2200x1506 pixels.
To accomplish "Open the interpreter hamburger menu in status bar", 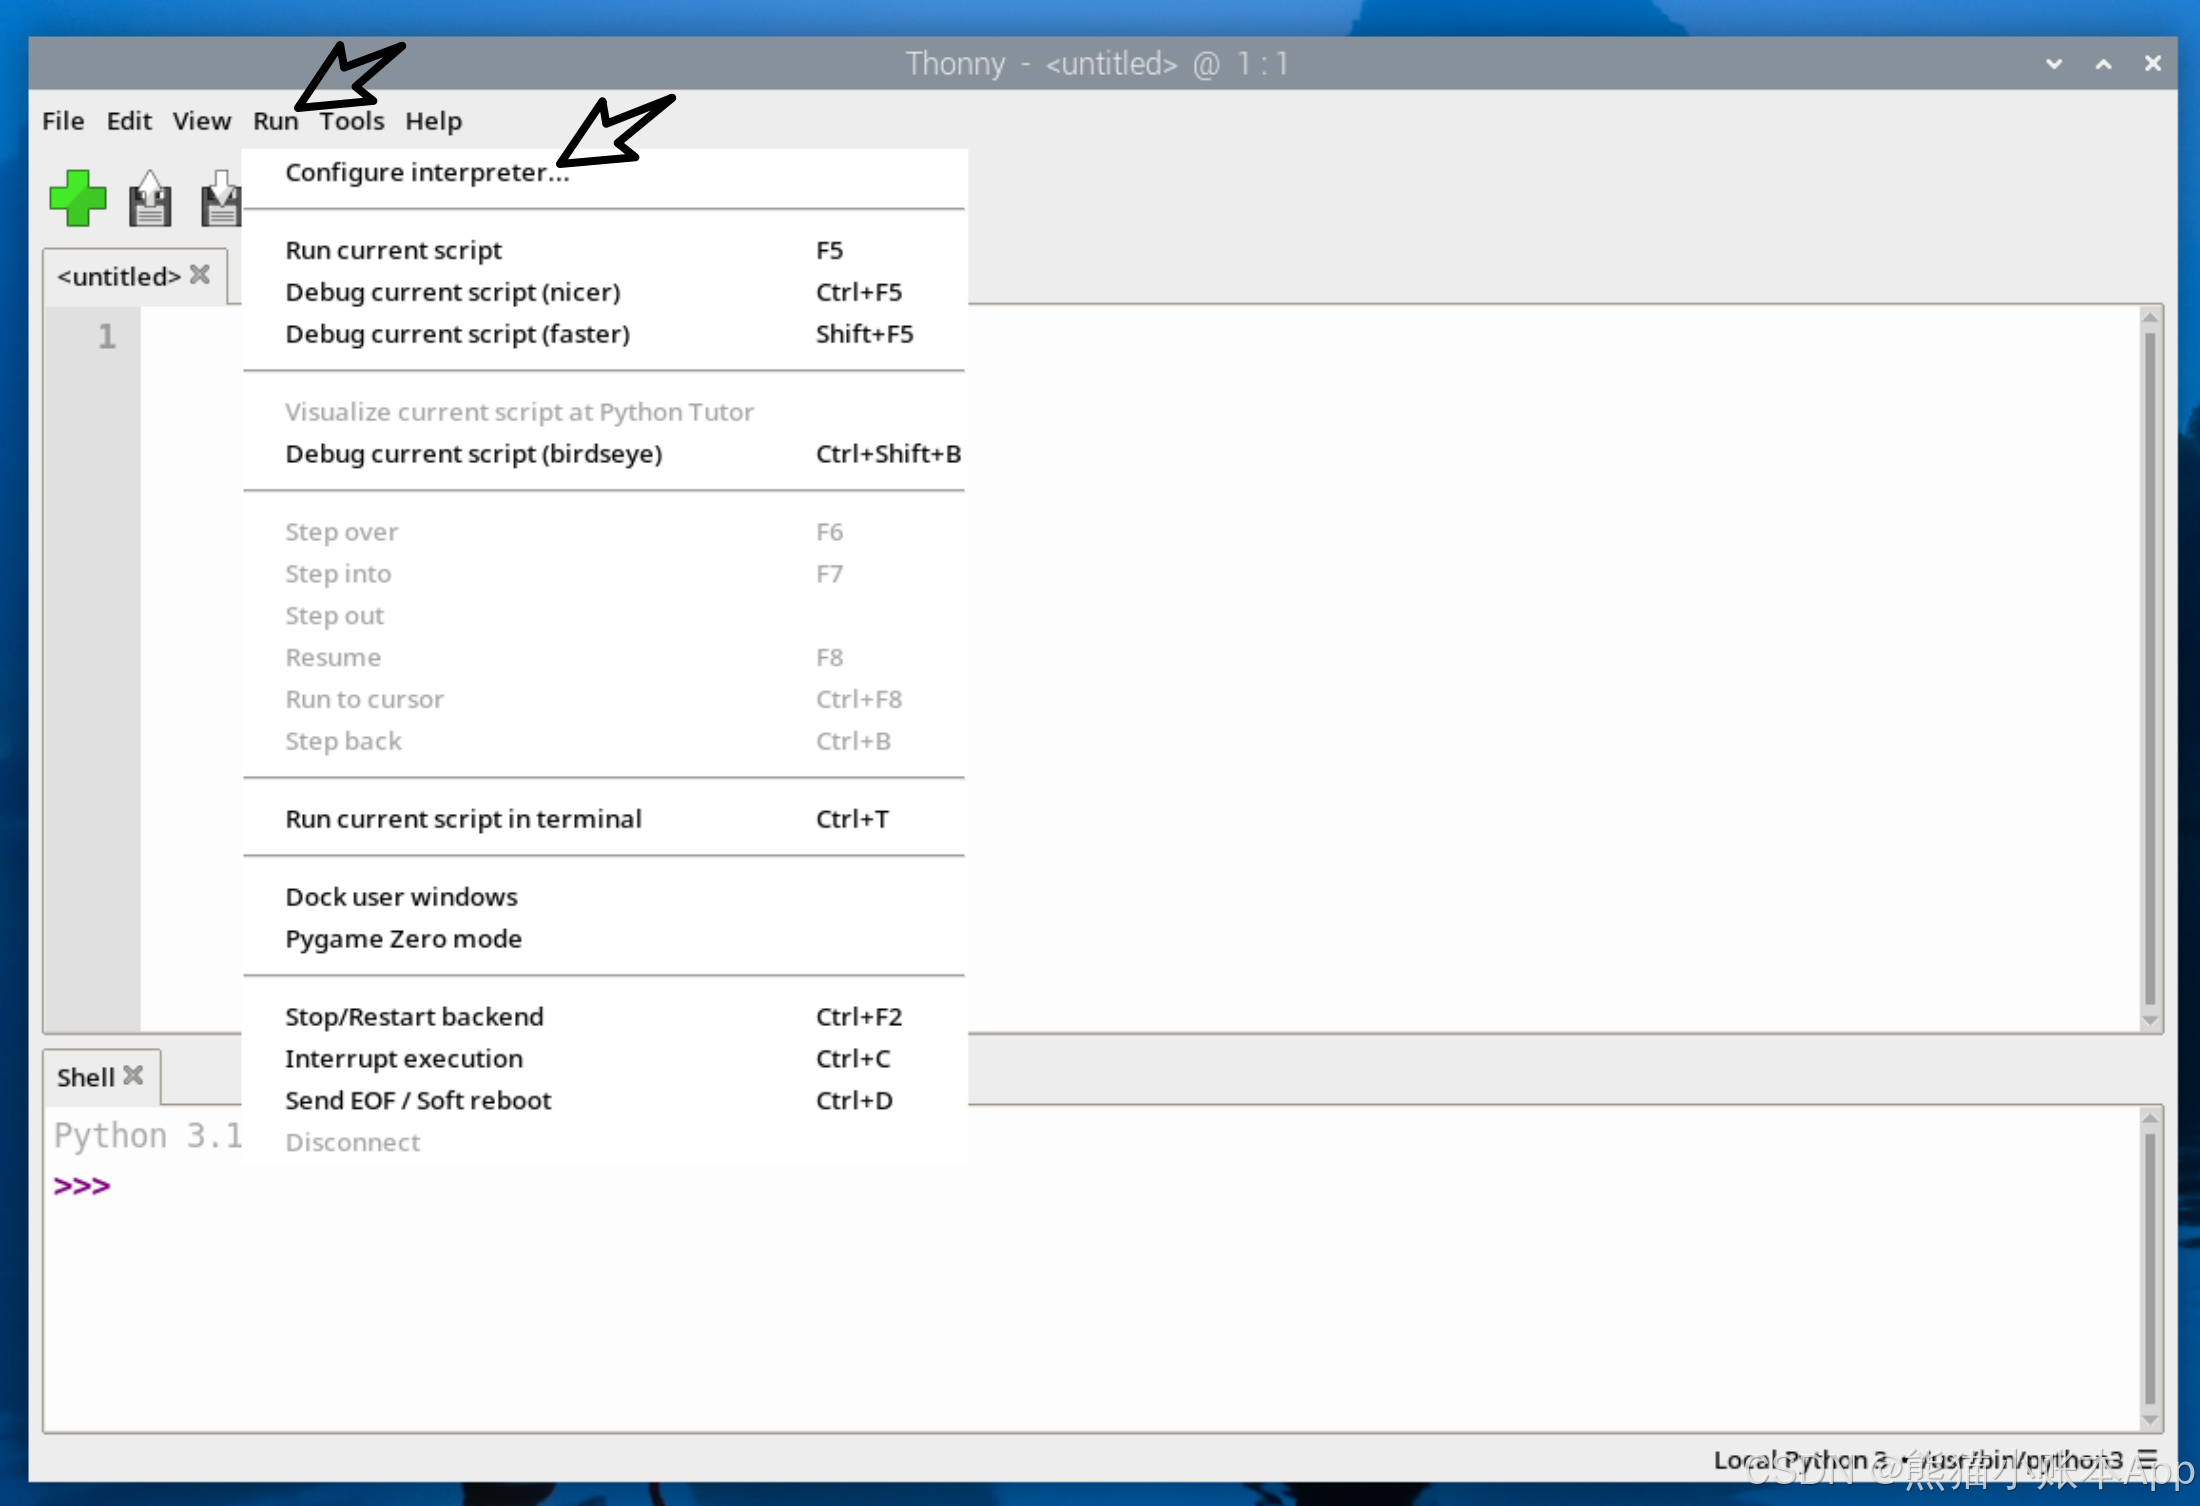I will [2147, 1459].
